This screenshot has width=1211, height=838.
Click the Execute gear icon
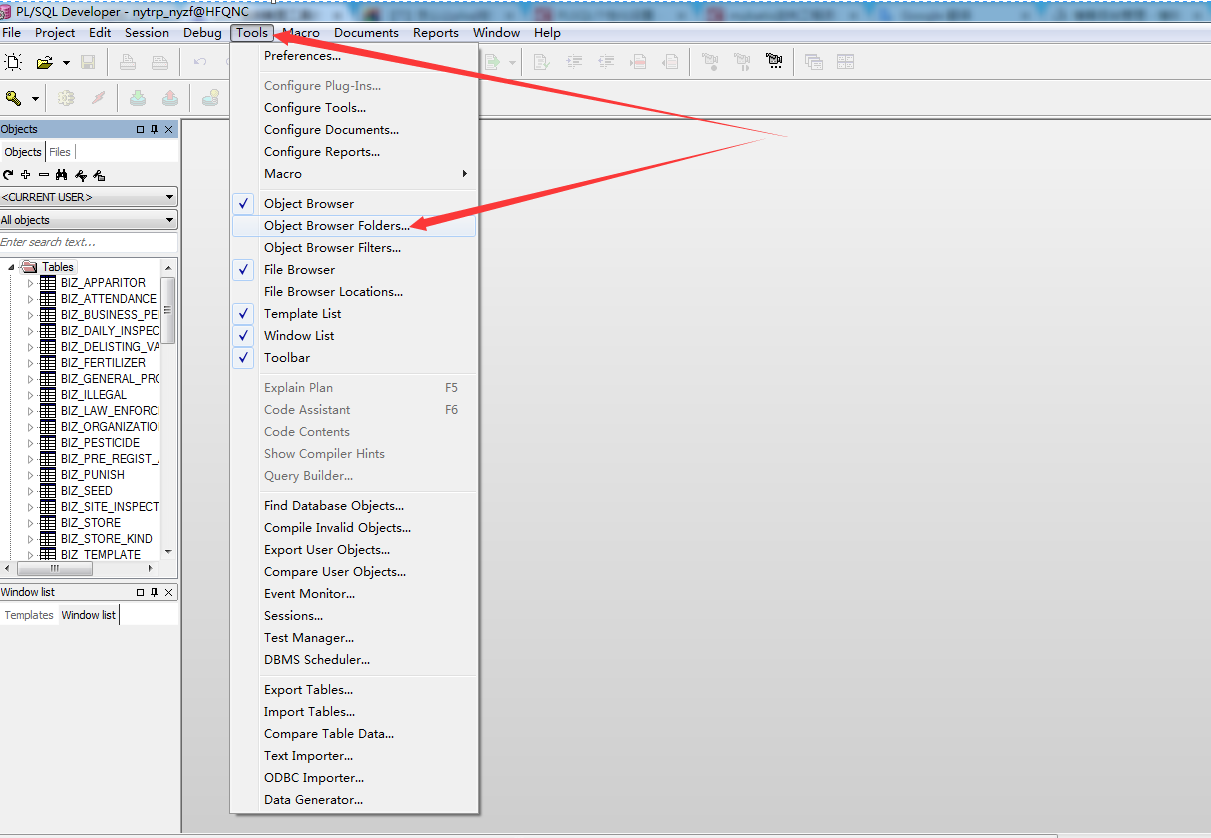point(66,98)
